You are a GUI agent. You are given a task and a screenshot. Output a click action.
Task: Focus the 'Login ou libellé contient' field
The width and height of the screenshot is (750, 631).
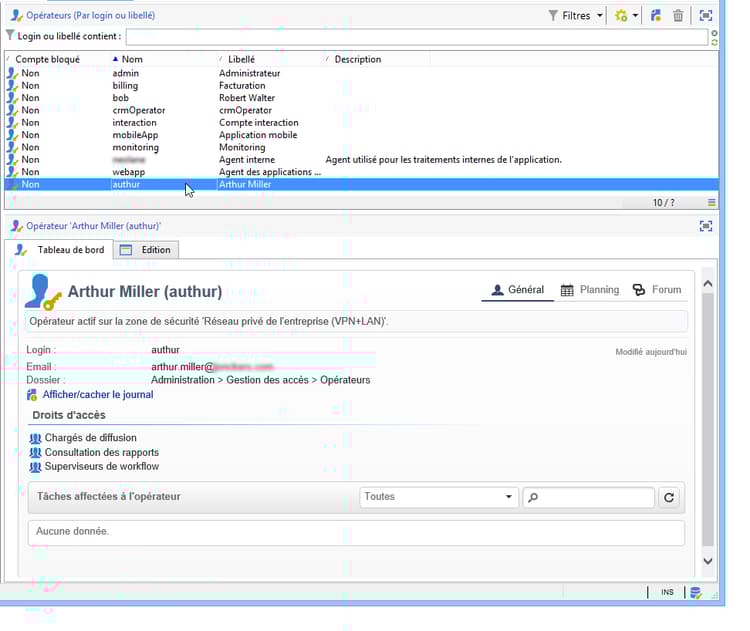pyautogui.click(x=417, y=37)
